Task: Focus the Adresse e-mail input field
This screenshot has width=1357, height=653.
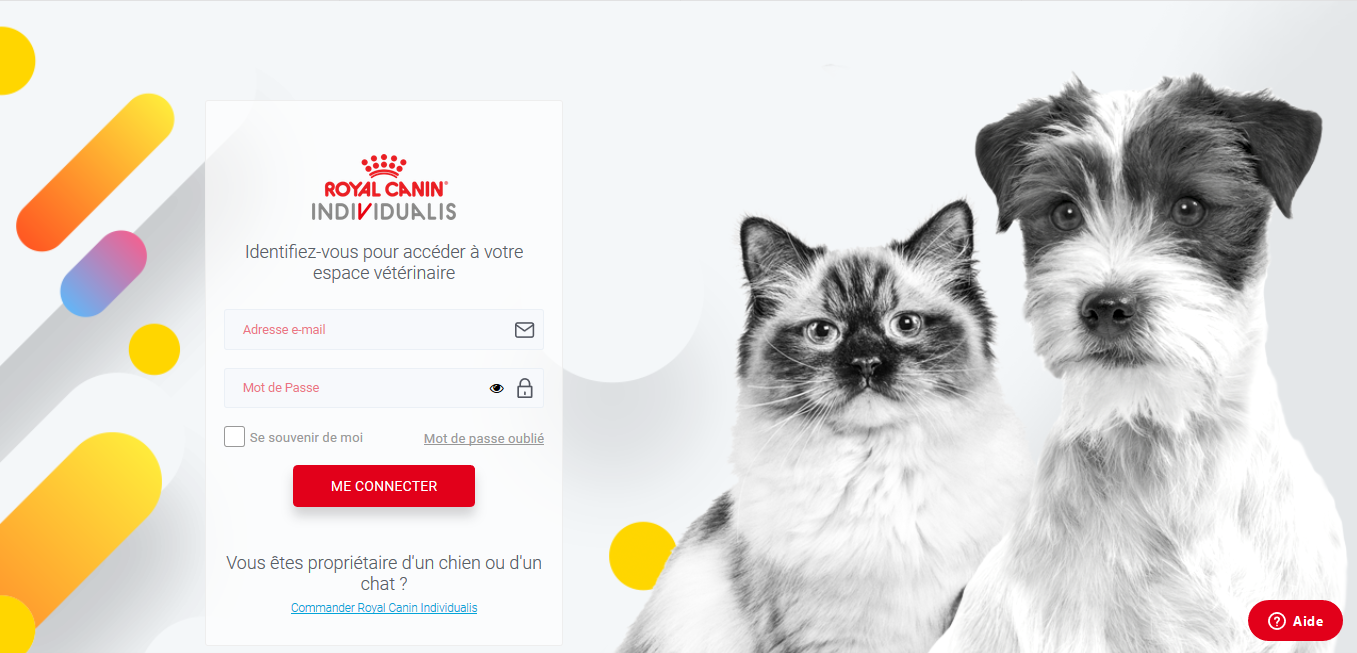Action: pos(384,330)
